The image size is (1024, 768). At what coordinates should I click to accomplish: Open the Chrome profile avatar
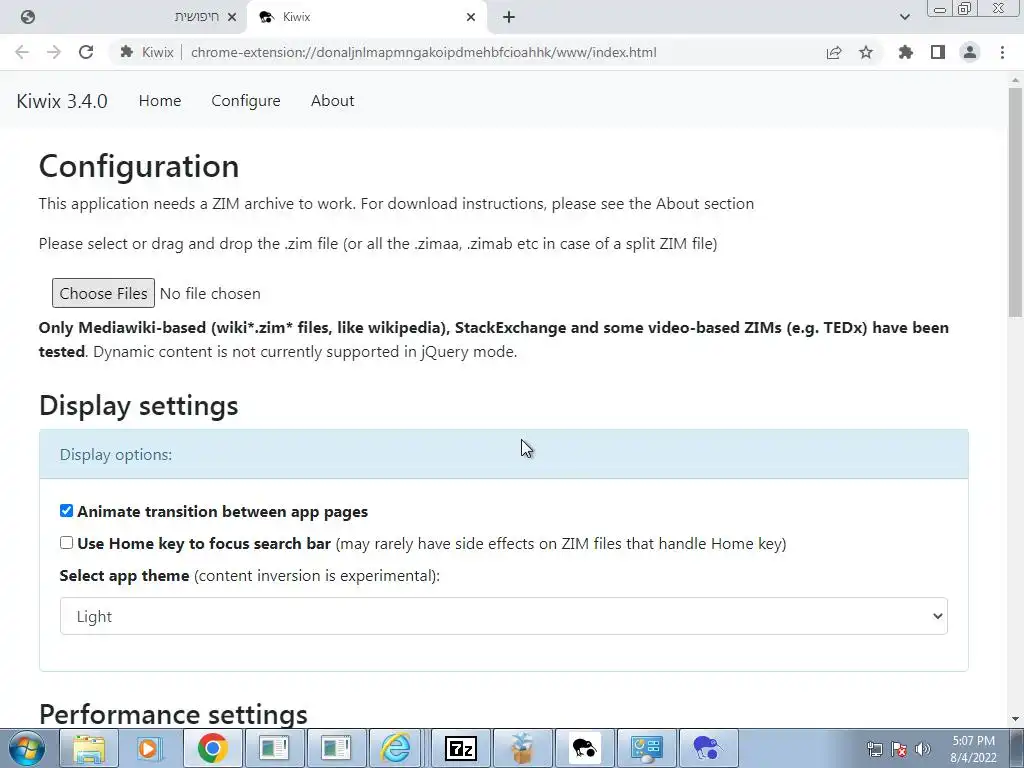coord(970,52)
